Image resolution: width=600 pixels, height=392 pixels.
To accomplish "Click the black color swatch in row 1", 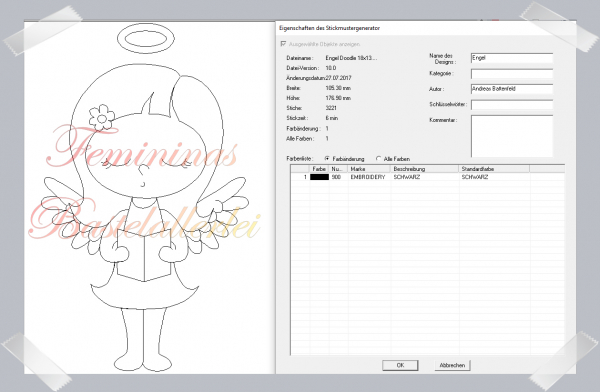I will [x=319, y=177].
